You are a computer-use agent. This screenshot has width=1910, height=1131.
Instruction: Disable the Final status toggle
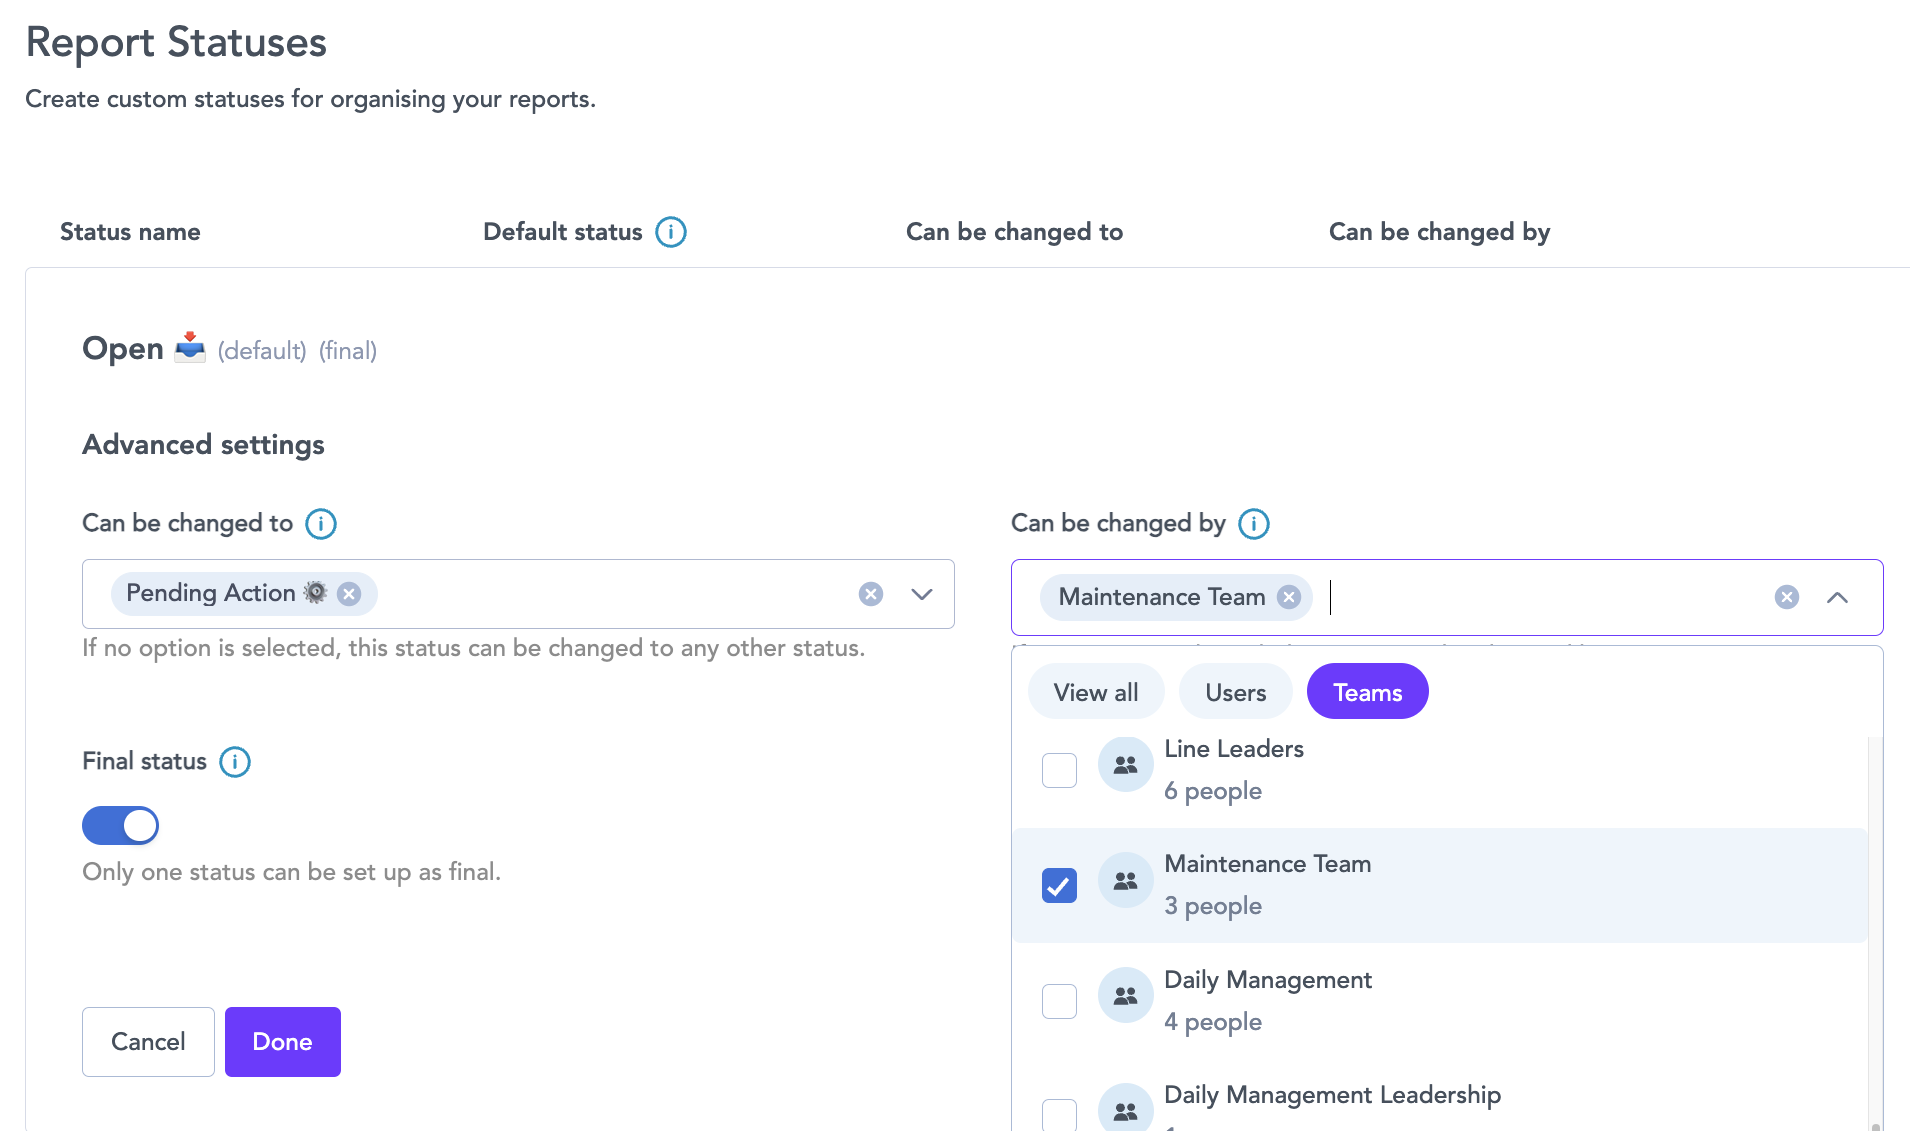tap(120, 825)
